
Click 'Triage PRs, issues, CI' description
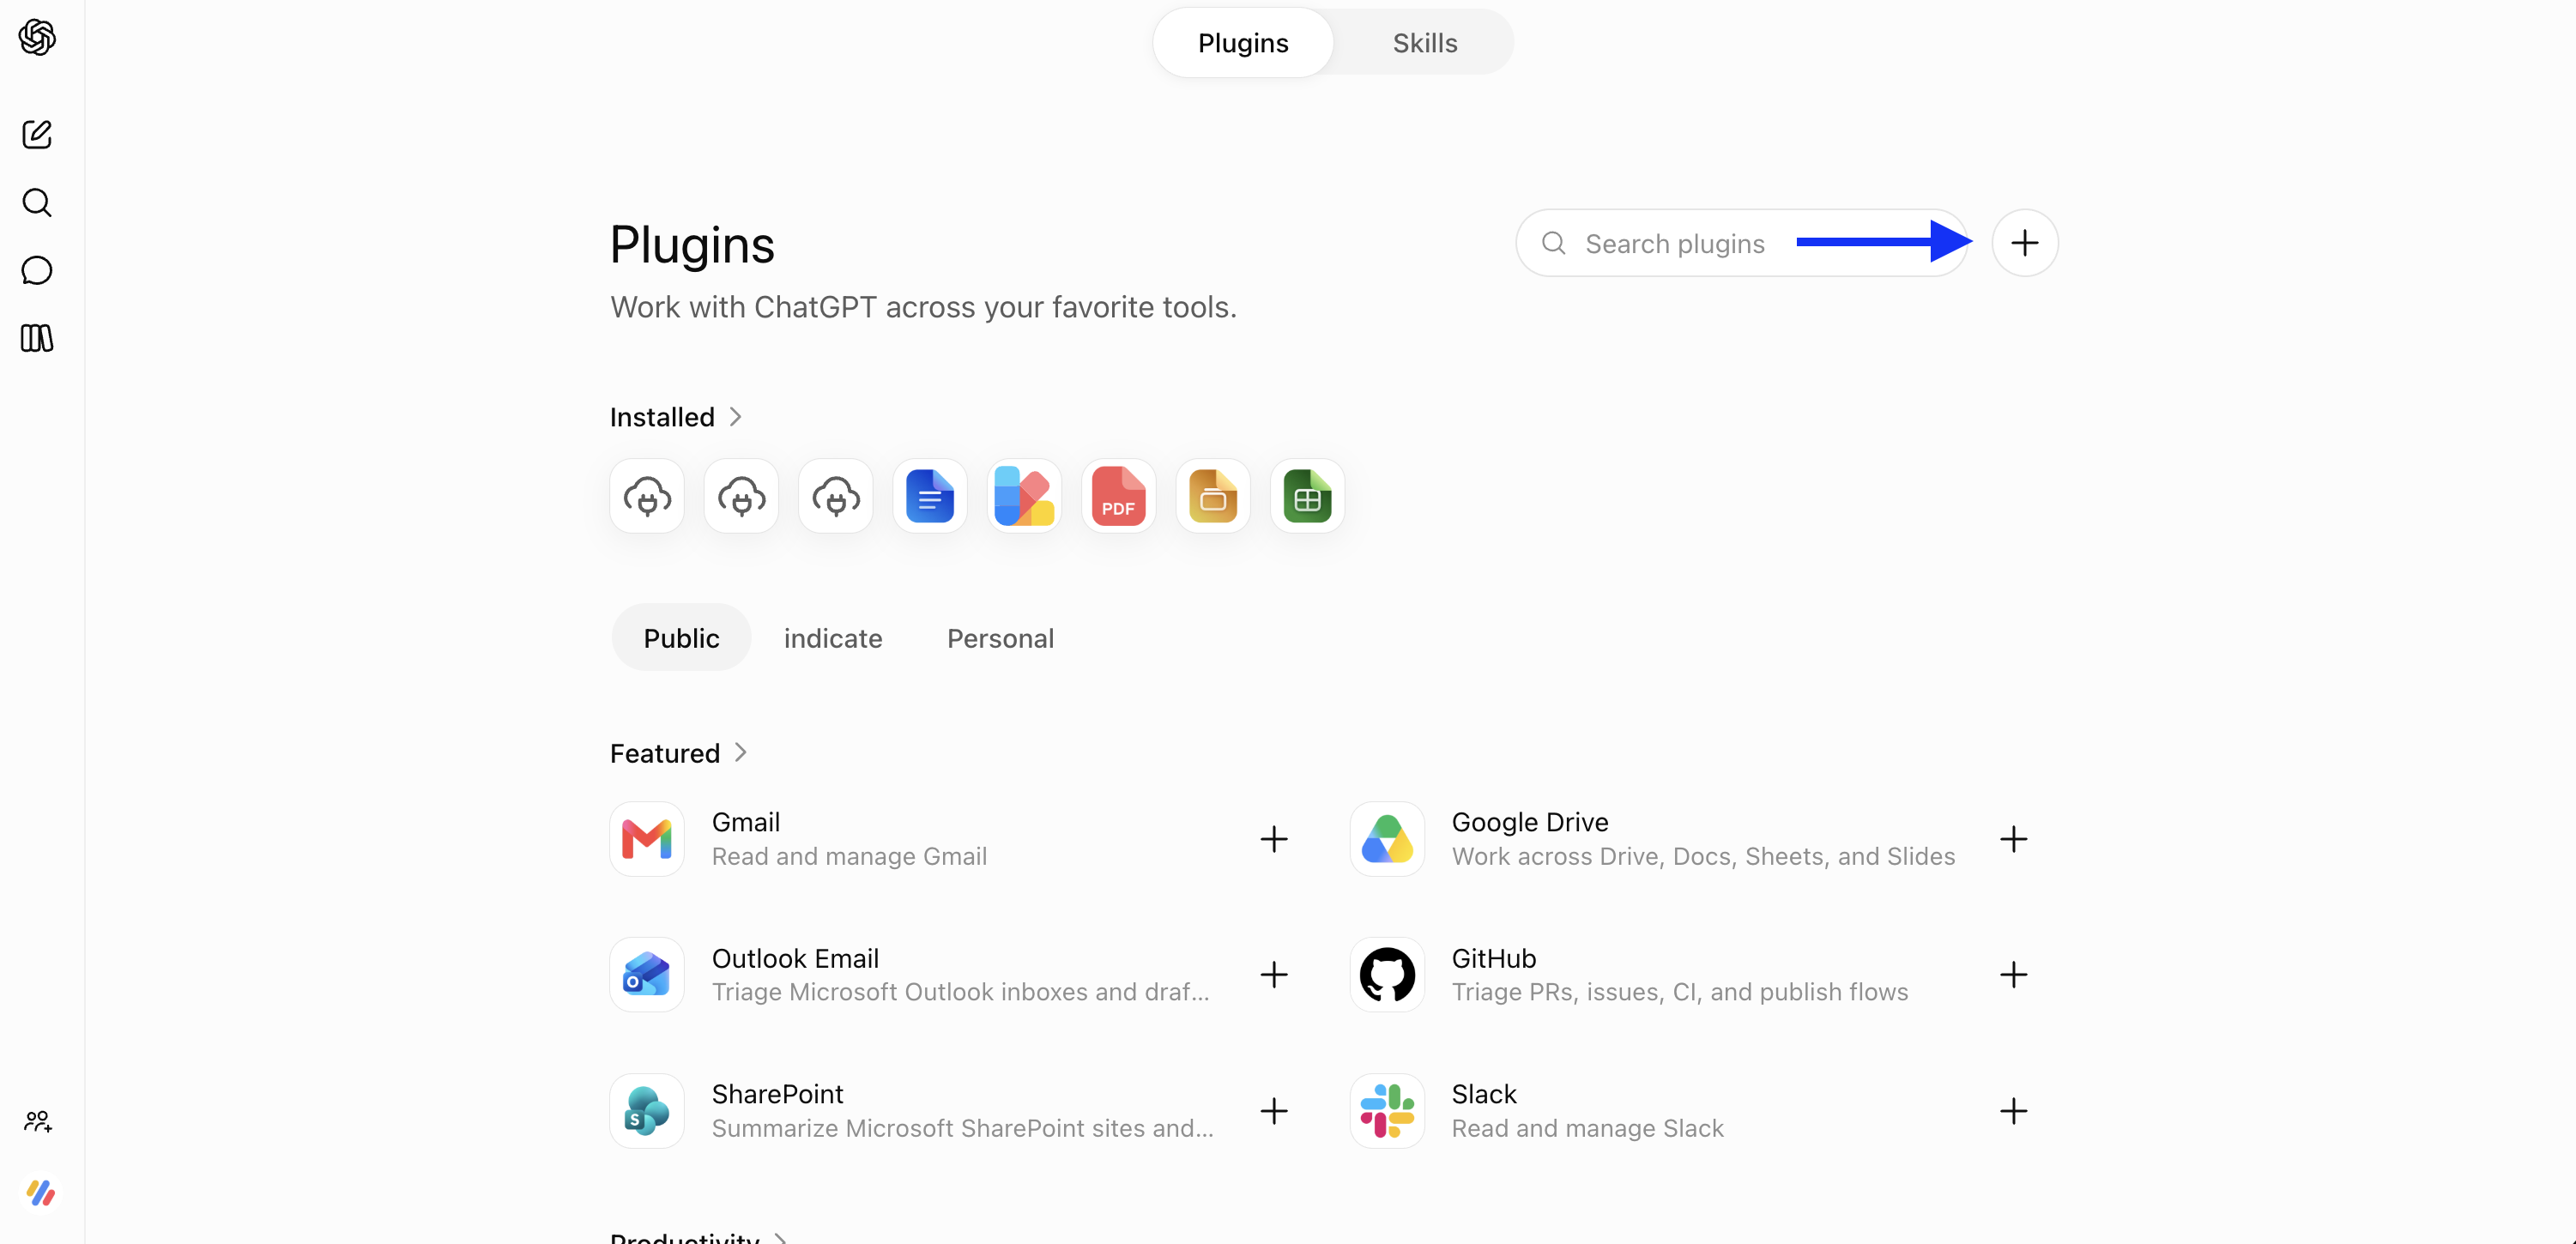tap(1680, 992)
